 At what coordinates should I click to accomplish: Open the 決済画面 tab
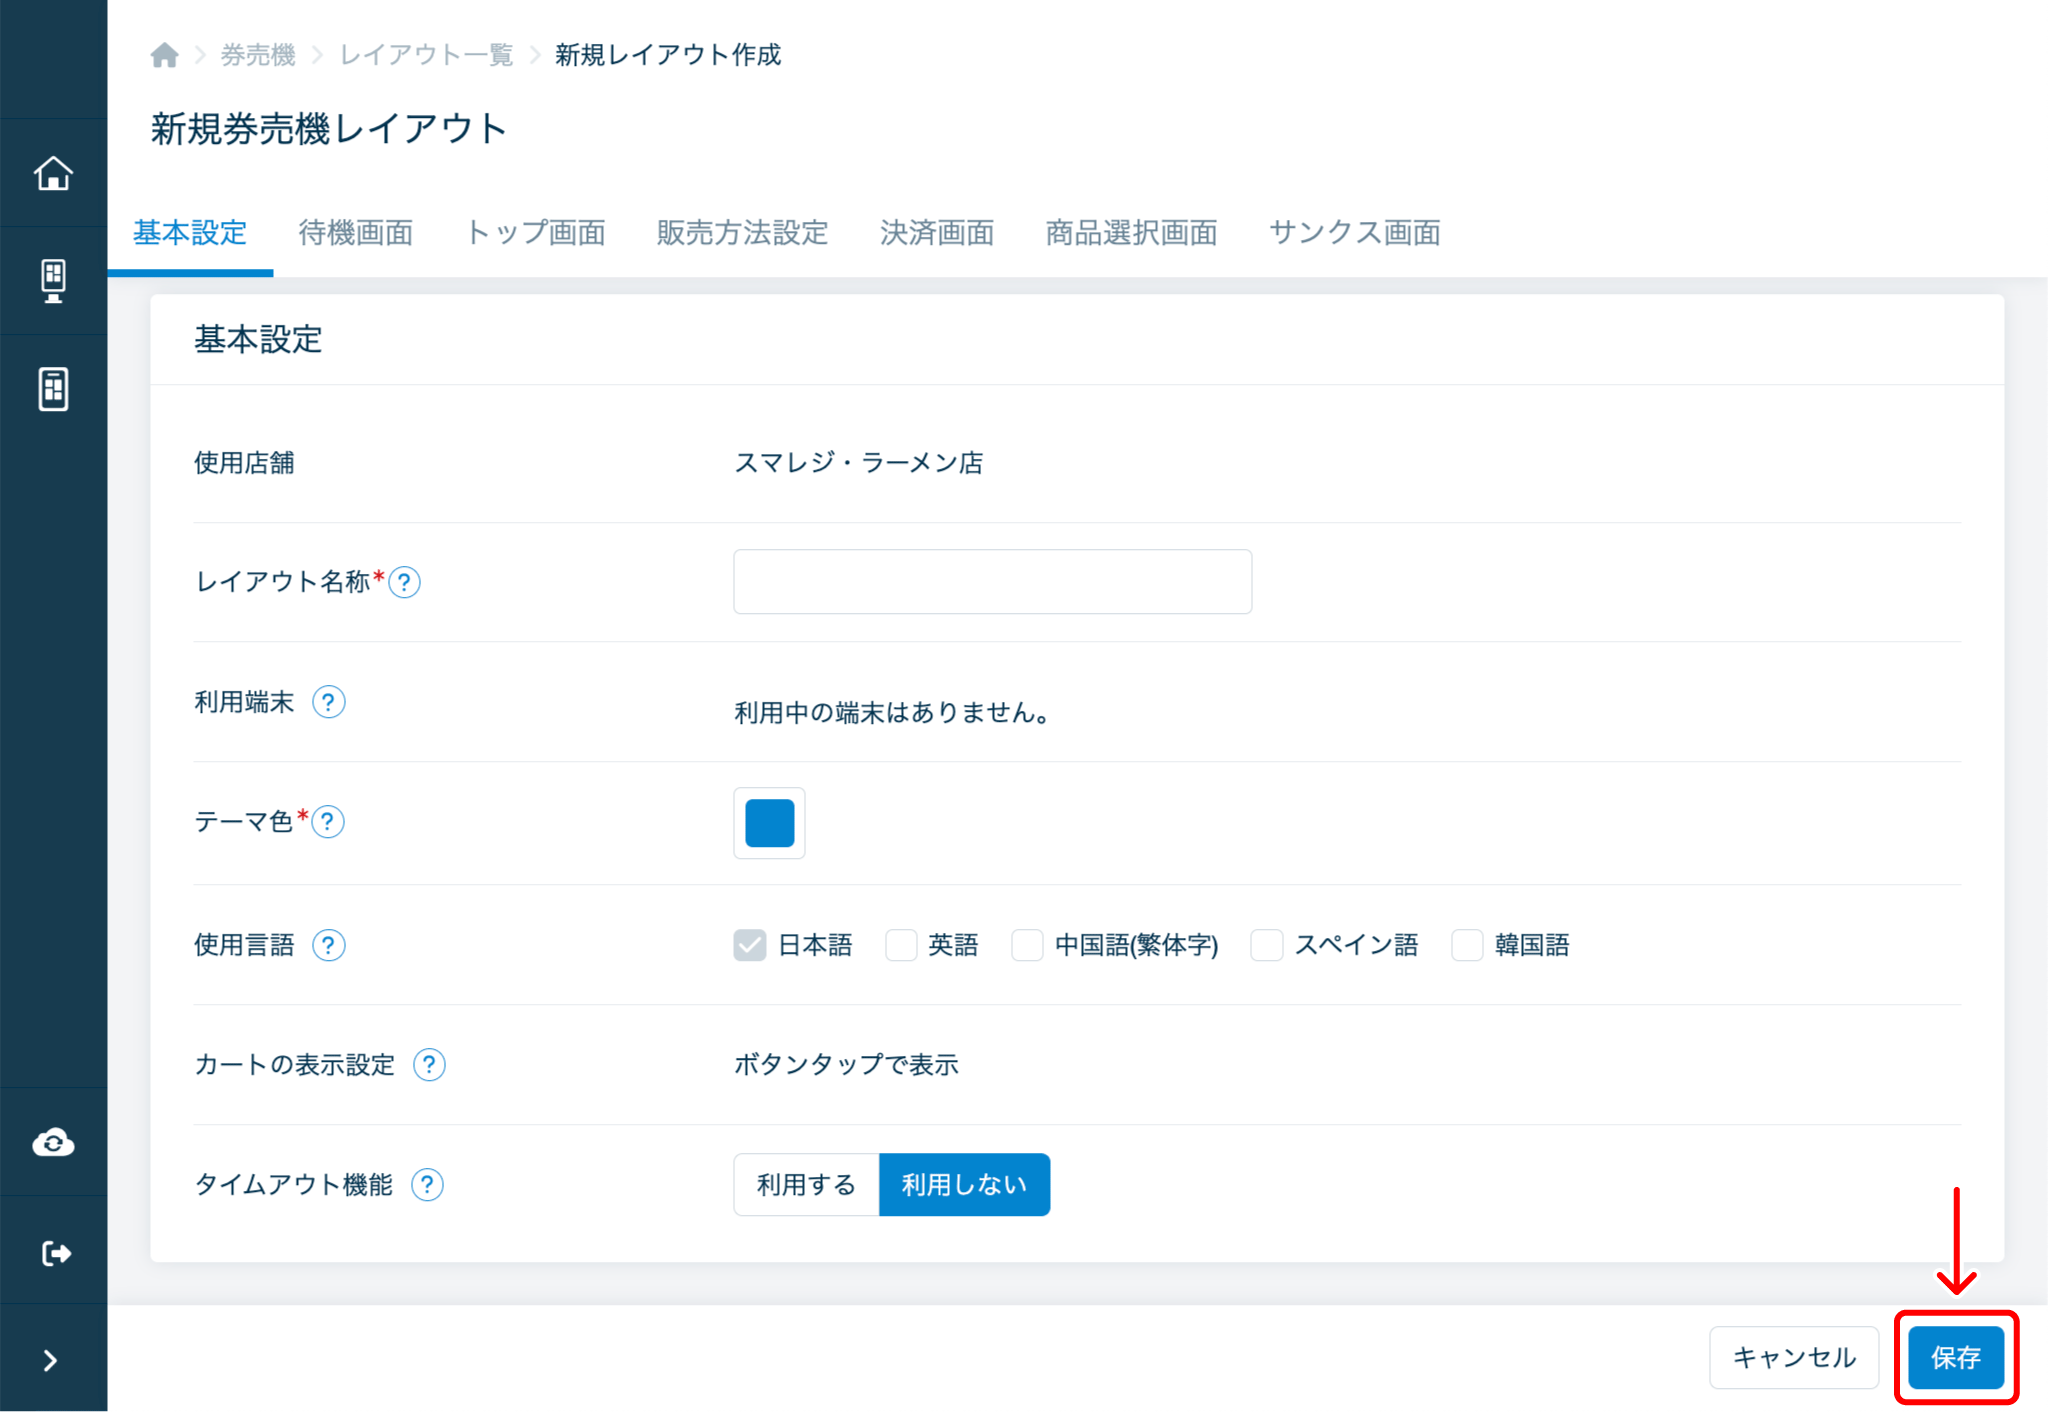coord(936,233)
